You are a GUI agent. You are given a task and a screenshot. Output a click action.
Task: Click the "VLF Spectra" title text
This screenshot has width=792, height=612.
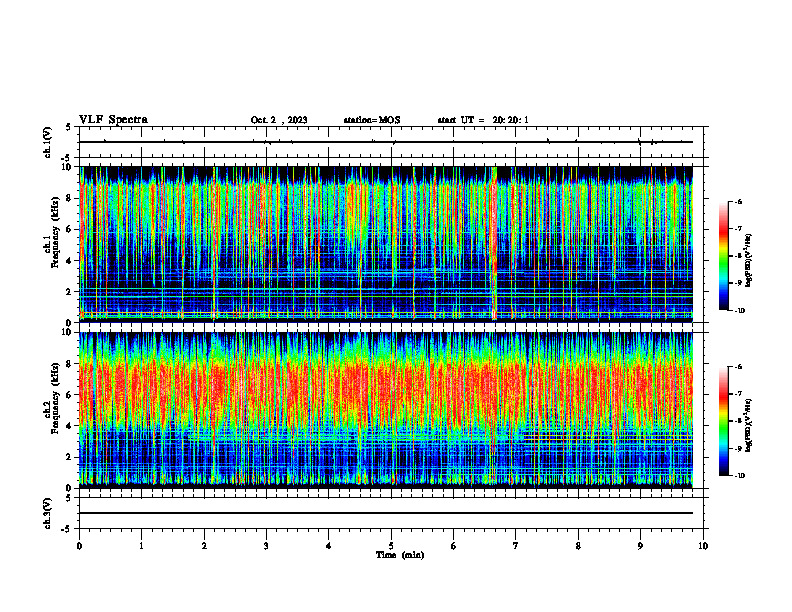pos(113,120)
